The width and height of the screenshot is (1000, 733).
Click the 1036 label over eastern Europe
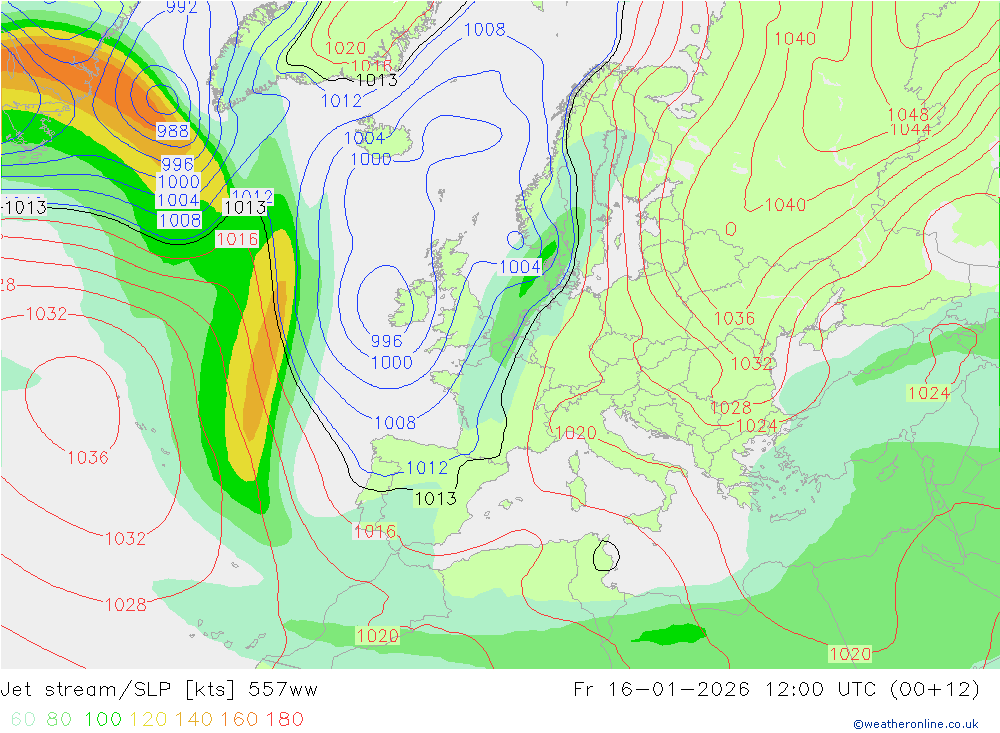[734, 318]
